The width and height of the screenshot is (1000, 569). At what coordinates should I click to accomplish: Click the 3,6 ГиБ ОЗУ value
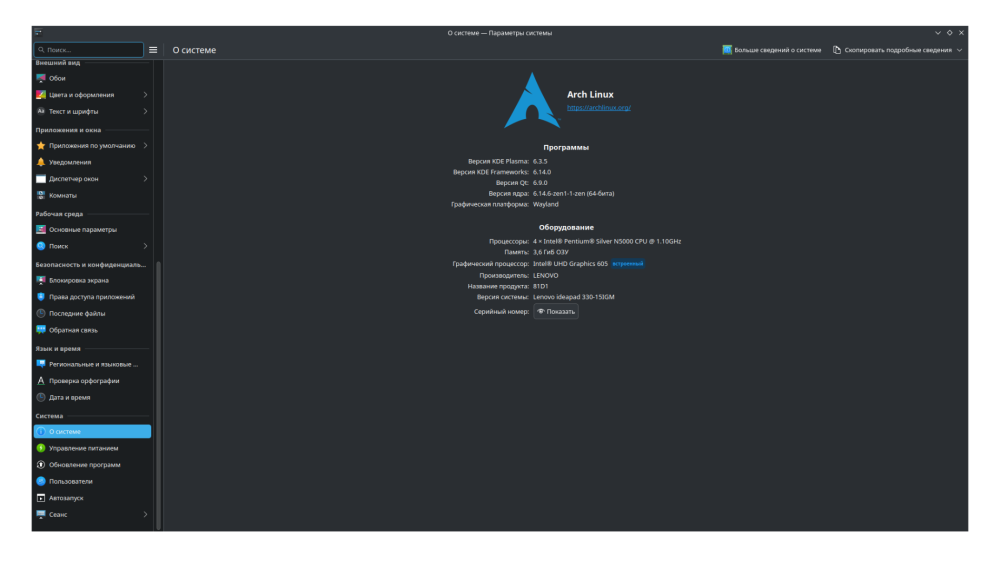tap(550, 252)
